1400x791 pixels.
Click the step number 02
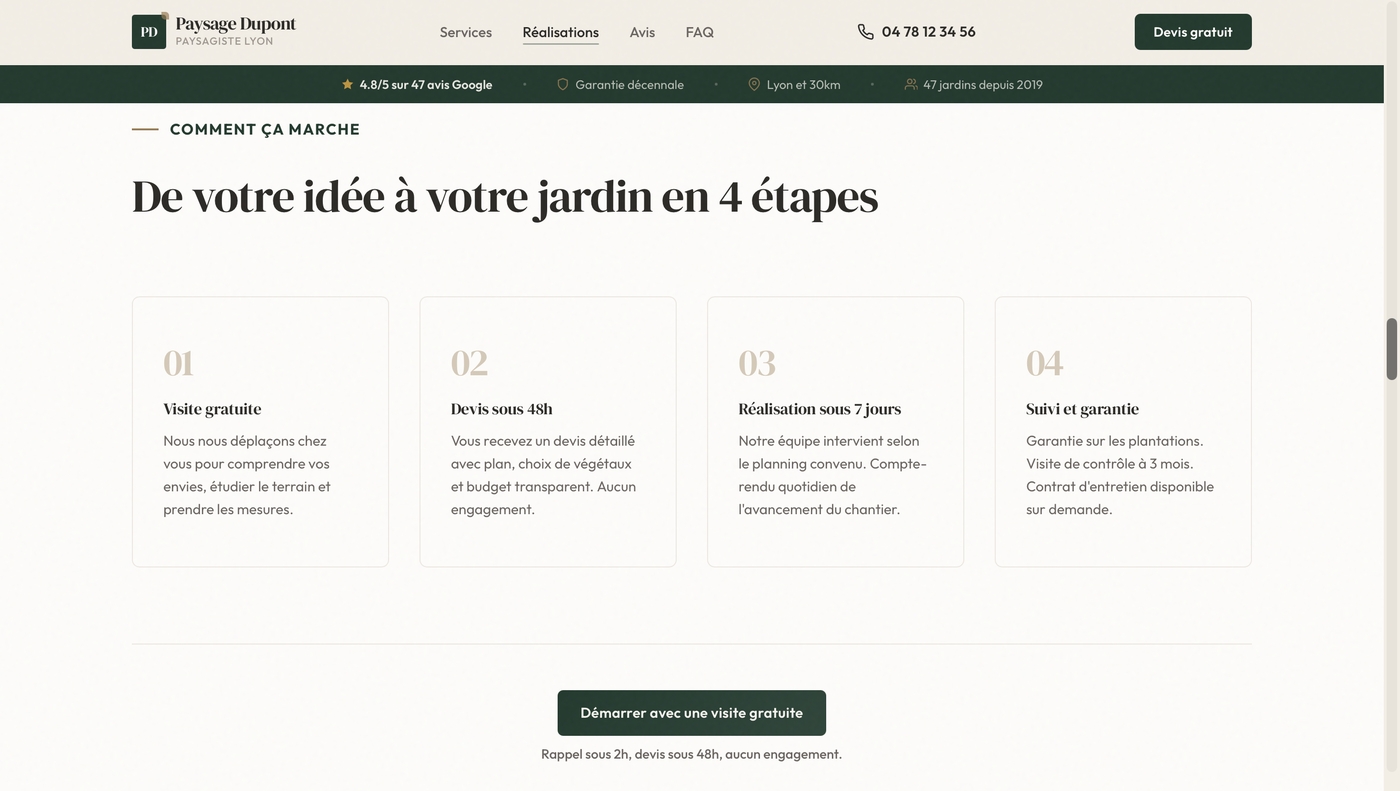[x=469, y=363]
